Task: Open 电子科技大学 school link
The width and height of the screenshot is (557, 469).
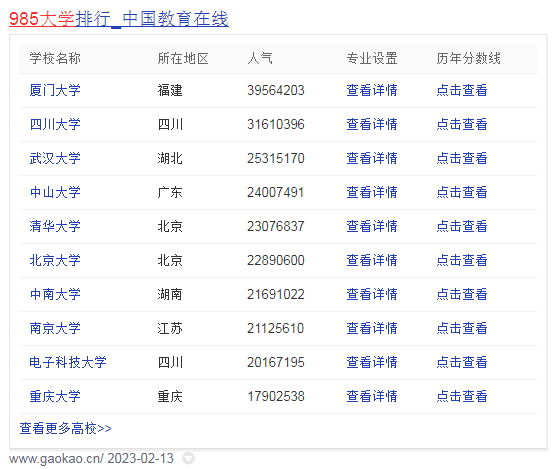Action: click(x=68, y=362)
